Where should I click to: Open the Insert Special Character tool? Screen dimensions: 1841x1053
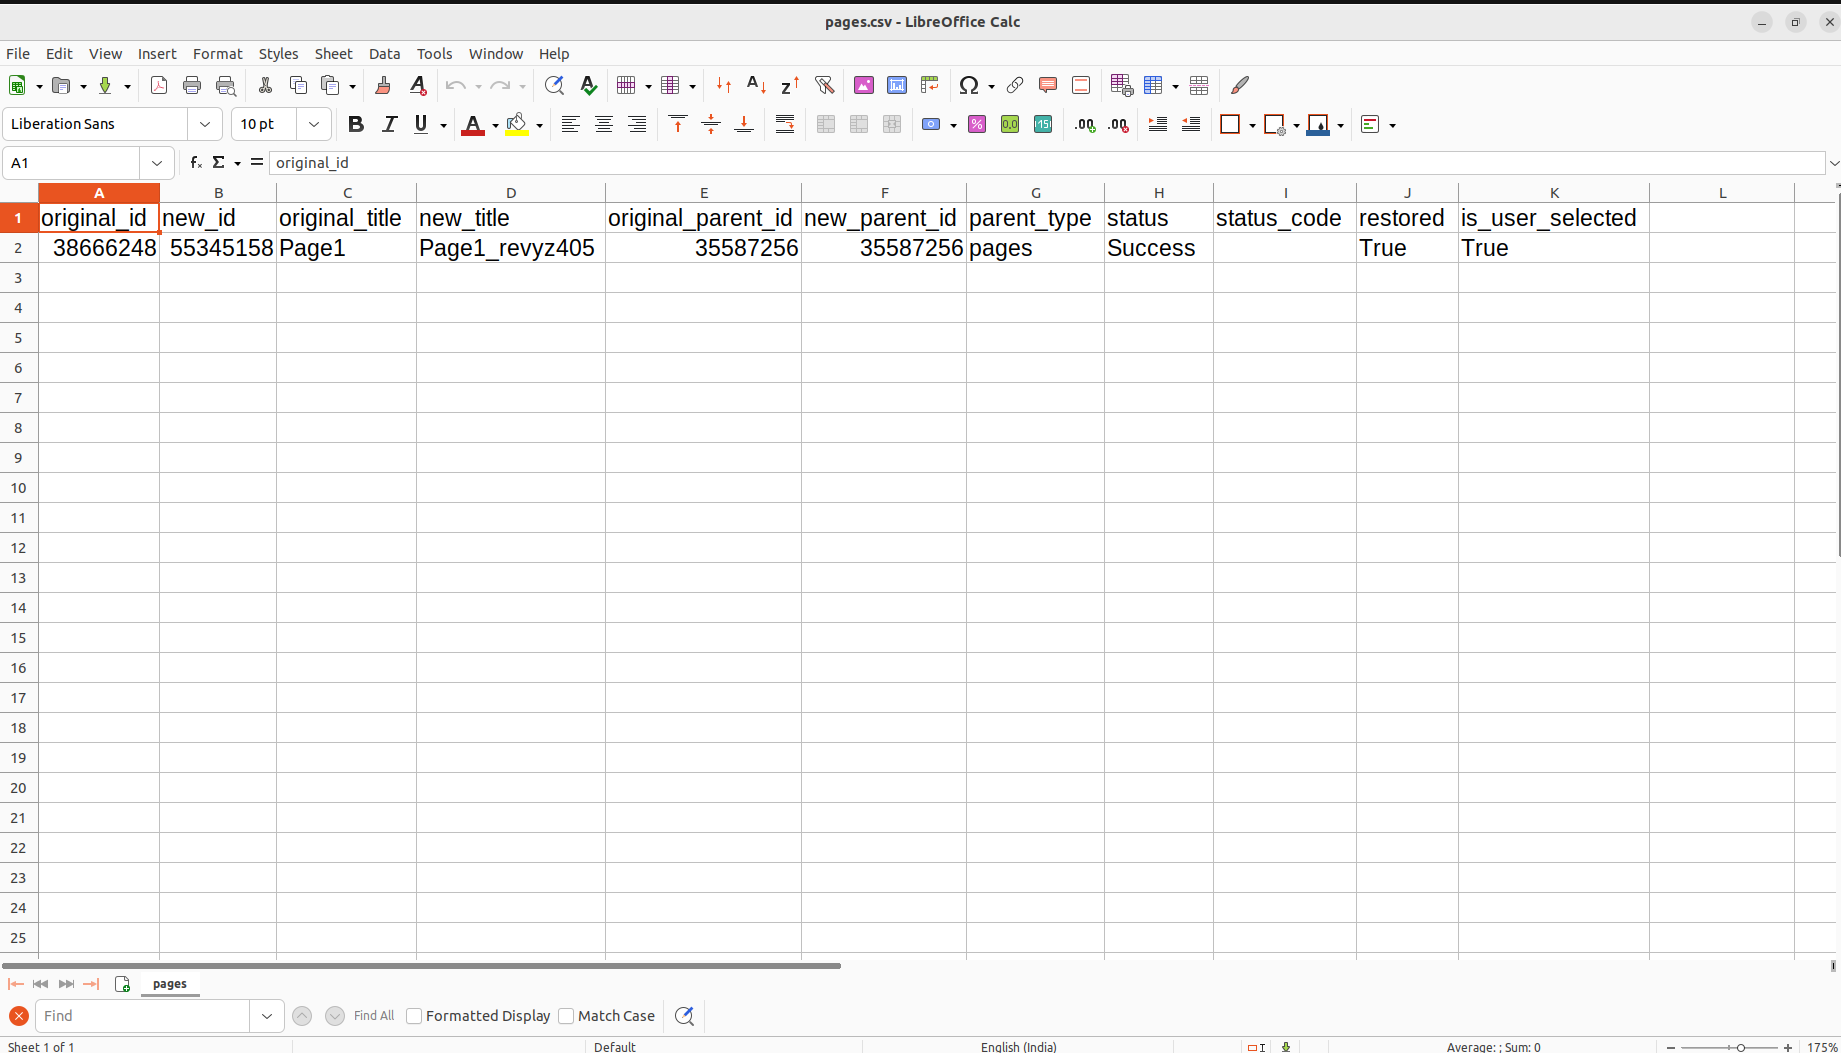(x=968, y=86)
